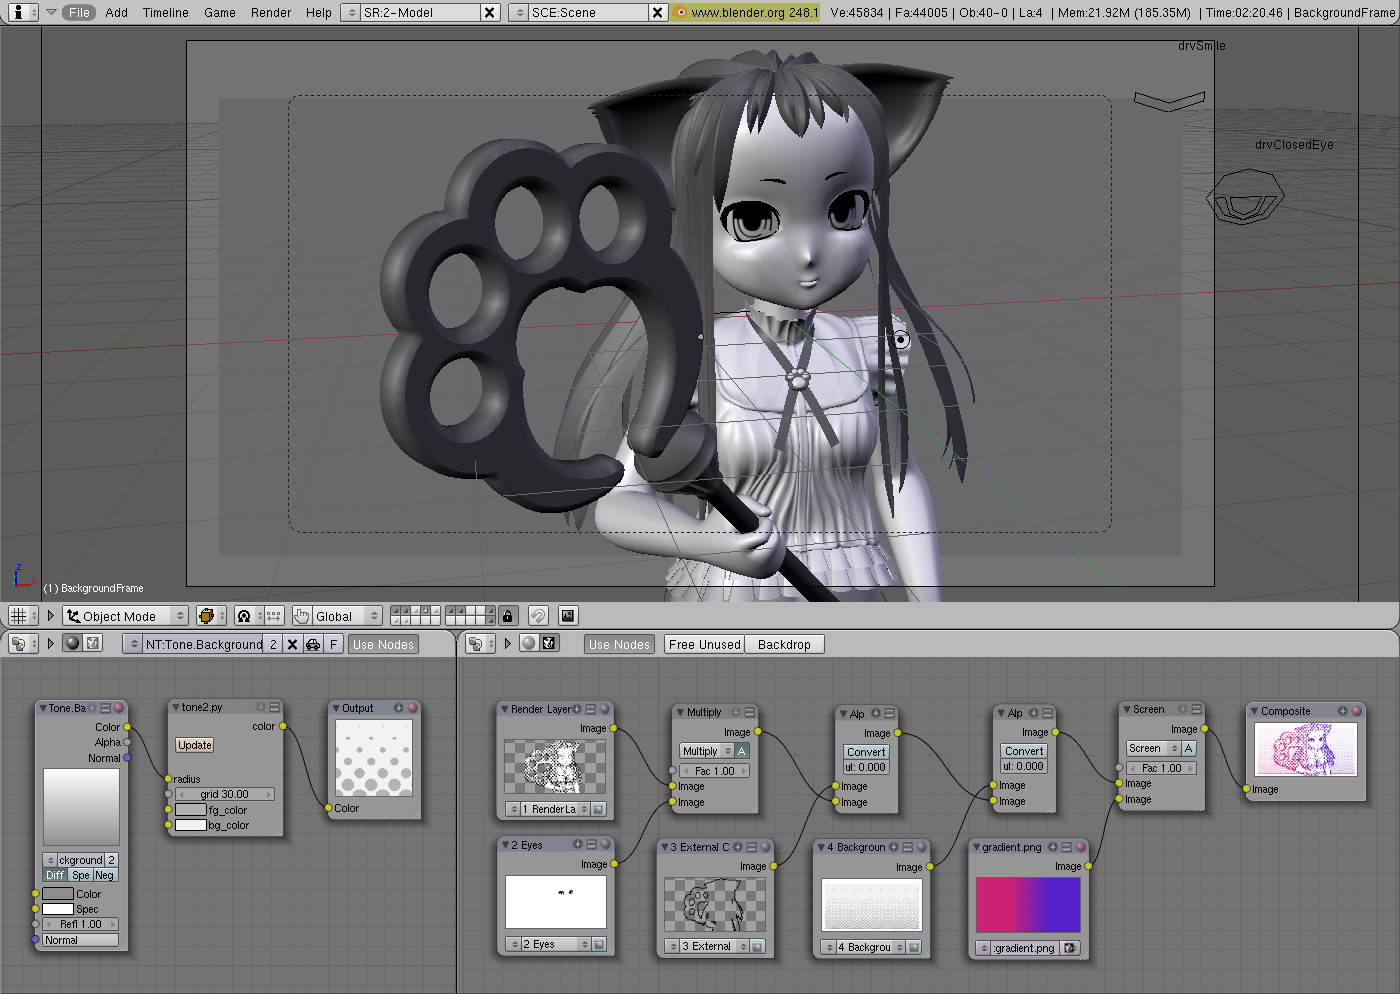Open the Multiply blend mode dropdown

[x=707, y=751]
